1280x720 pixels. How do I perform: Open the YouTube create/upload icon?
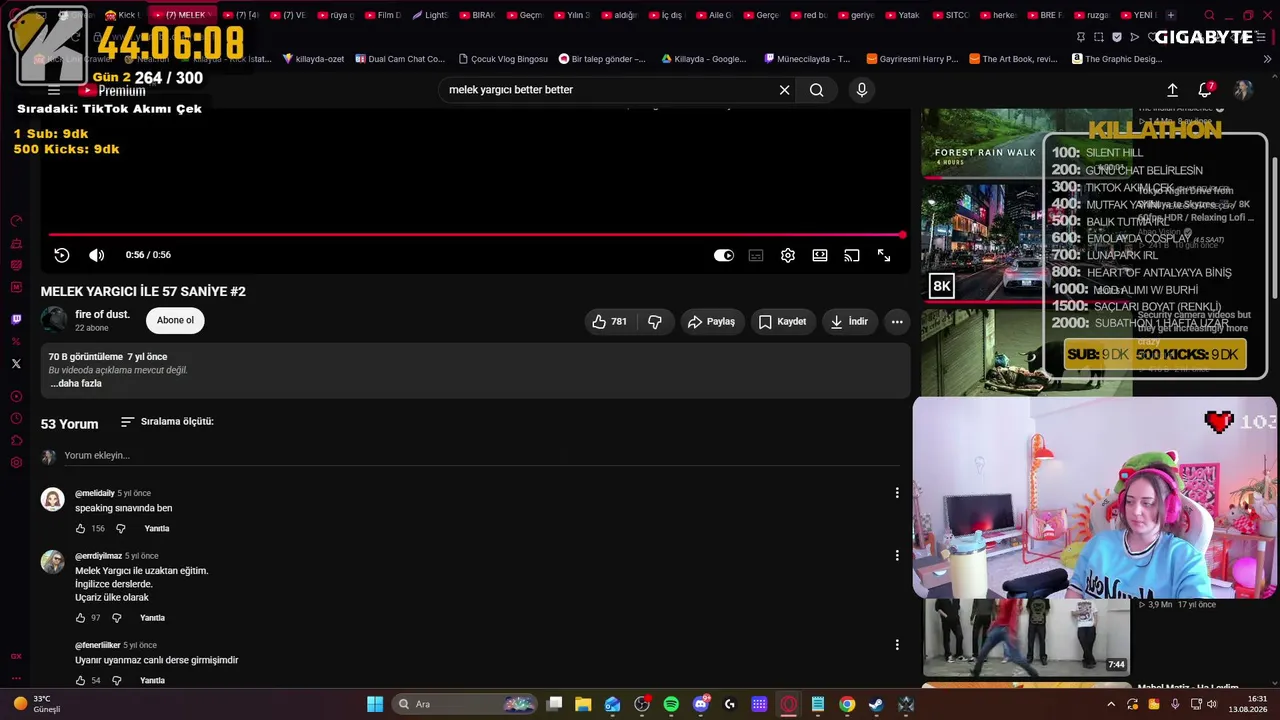click(1173, 90)
